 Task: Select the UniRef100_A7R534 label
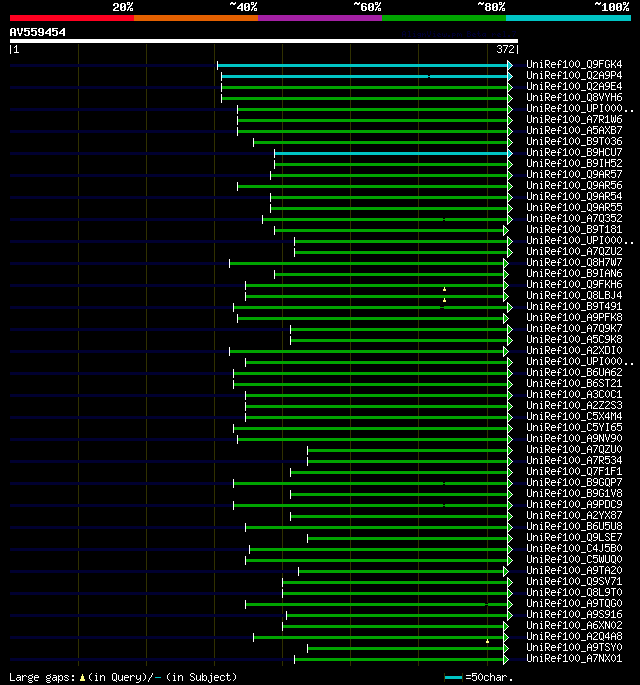[574, 461]
